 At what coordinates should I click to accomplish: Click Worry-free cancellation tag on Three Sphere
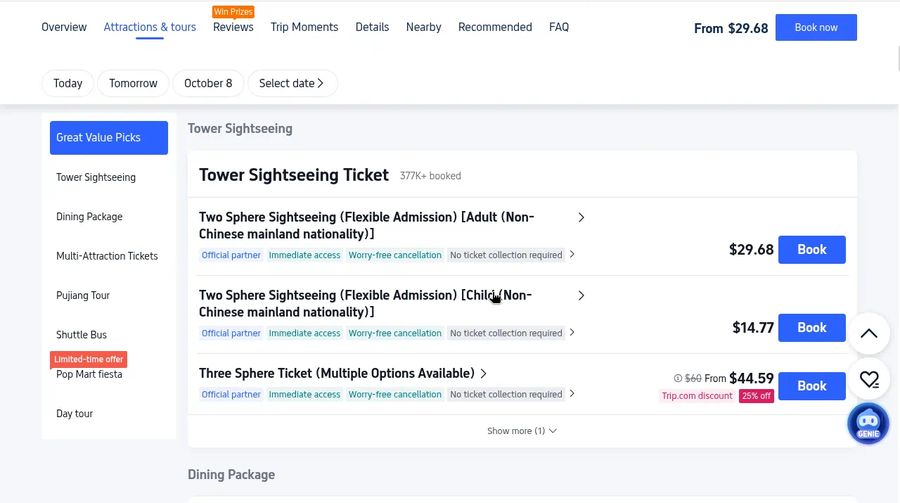point(395,394)
